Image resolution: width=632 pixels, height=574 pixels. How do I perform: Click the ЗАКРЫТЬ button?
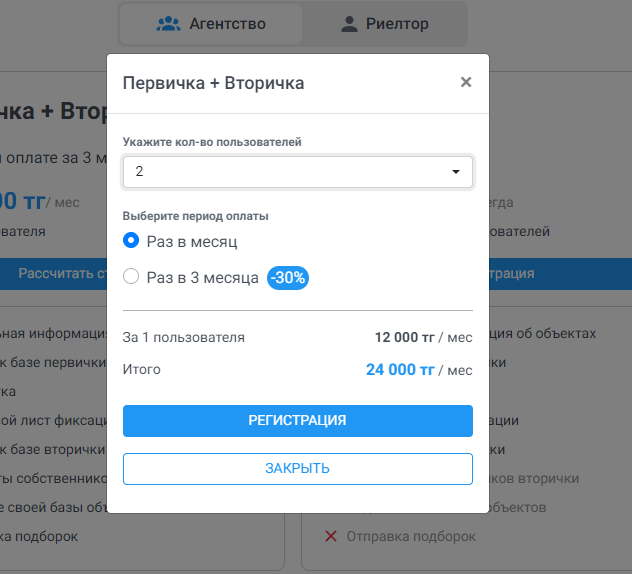[298, 469]
